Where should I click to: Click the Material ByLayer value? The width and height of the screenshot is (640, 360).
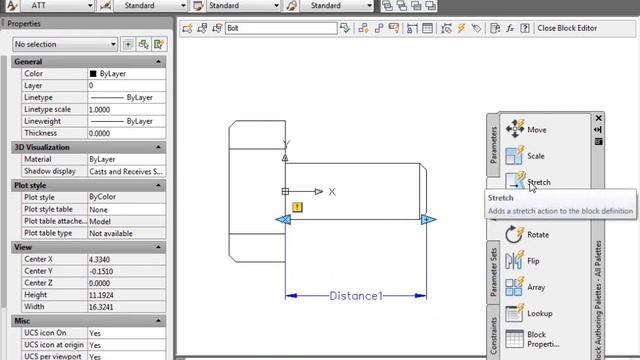click(127, 159)
